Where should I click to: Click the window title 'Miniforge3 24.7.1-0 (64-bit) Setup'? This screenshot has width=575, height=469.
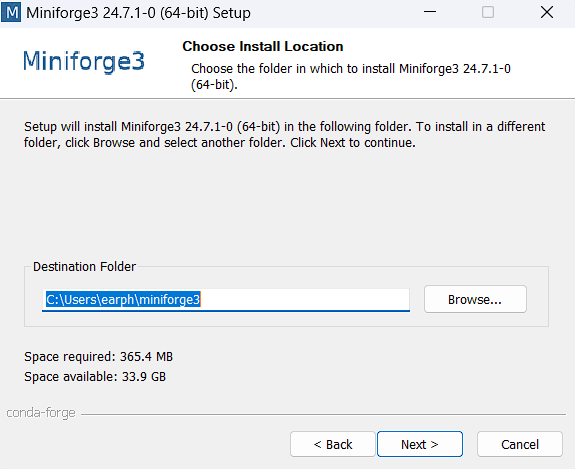138,13
